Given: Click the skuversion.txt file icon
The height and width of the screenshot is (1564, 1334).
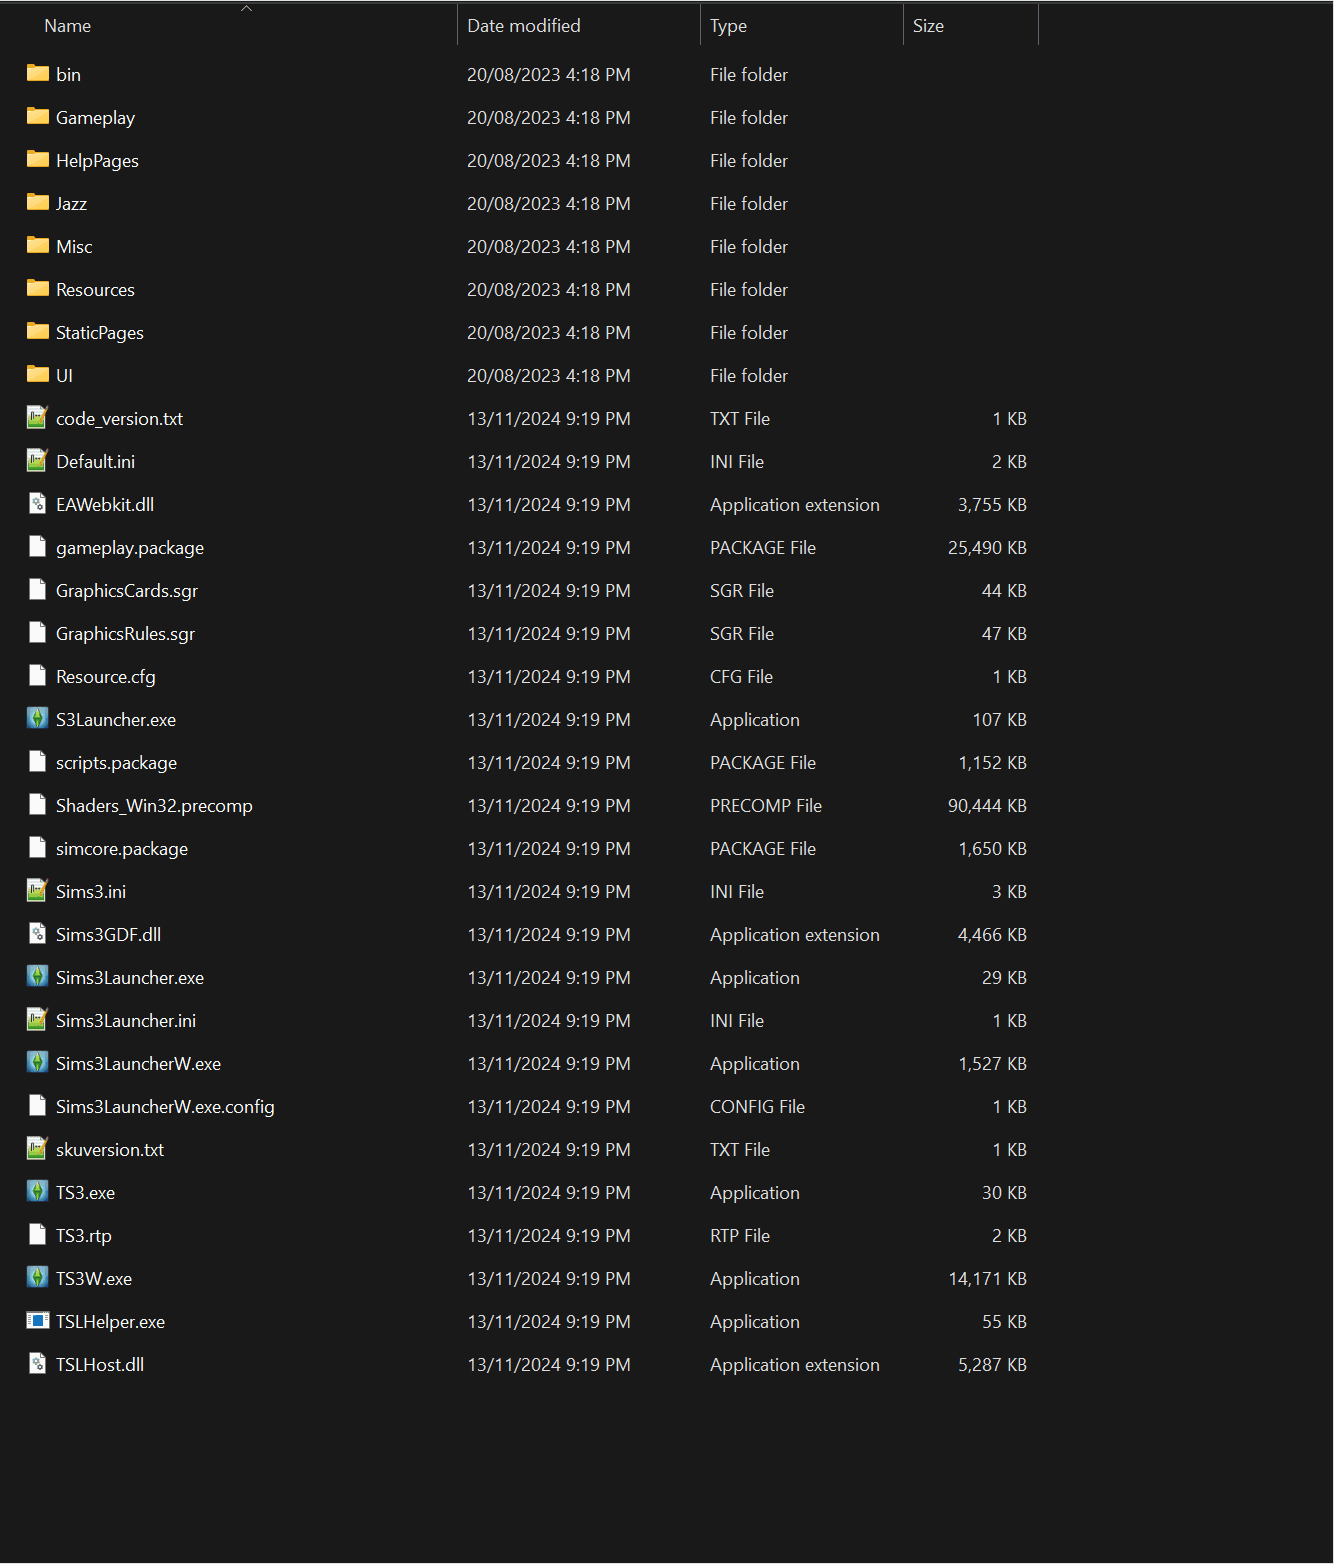Looking at the screenshot, I should coord(38,1148).
